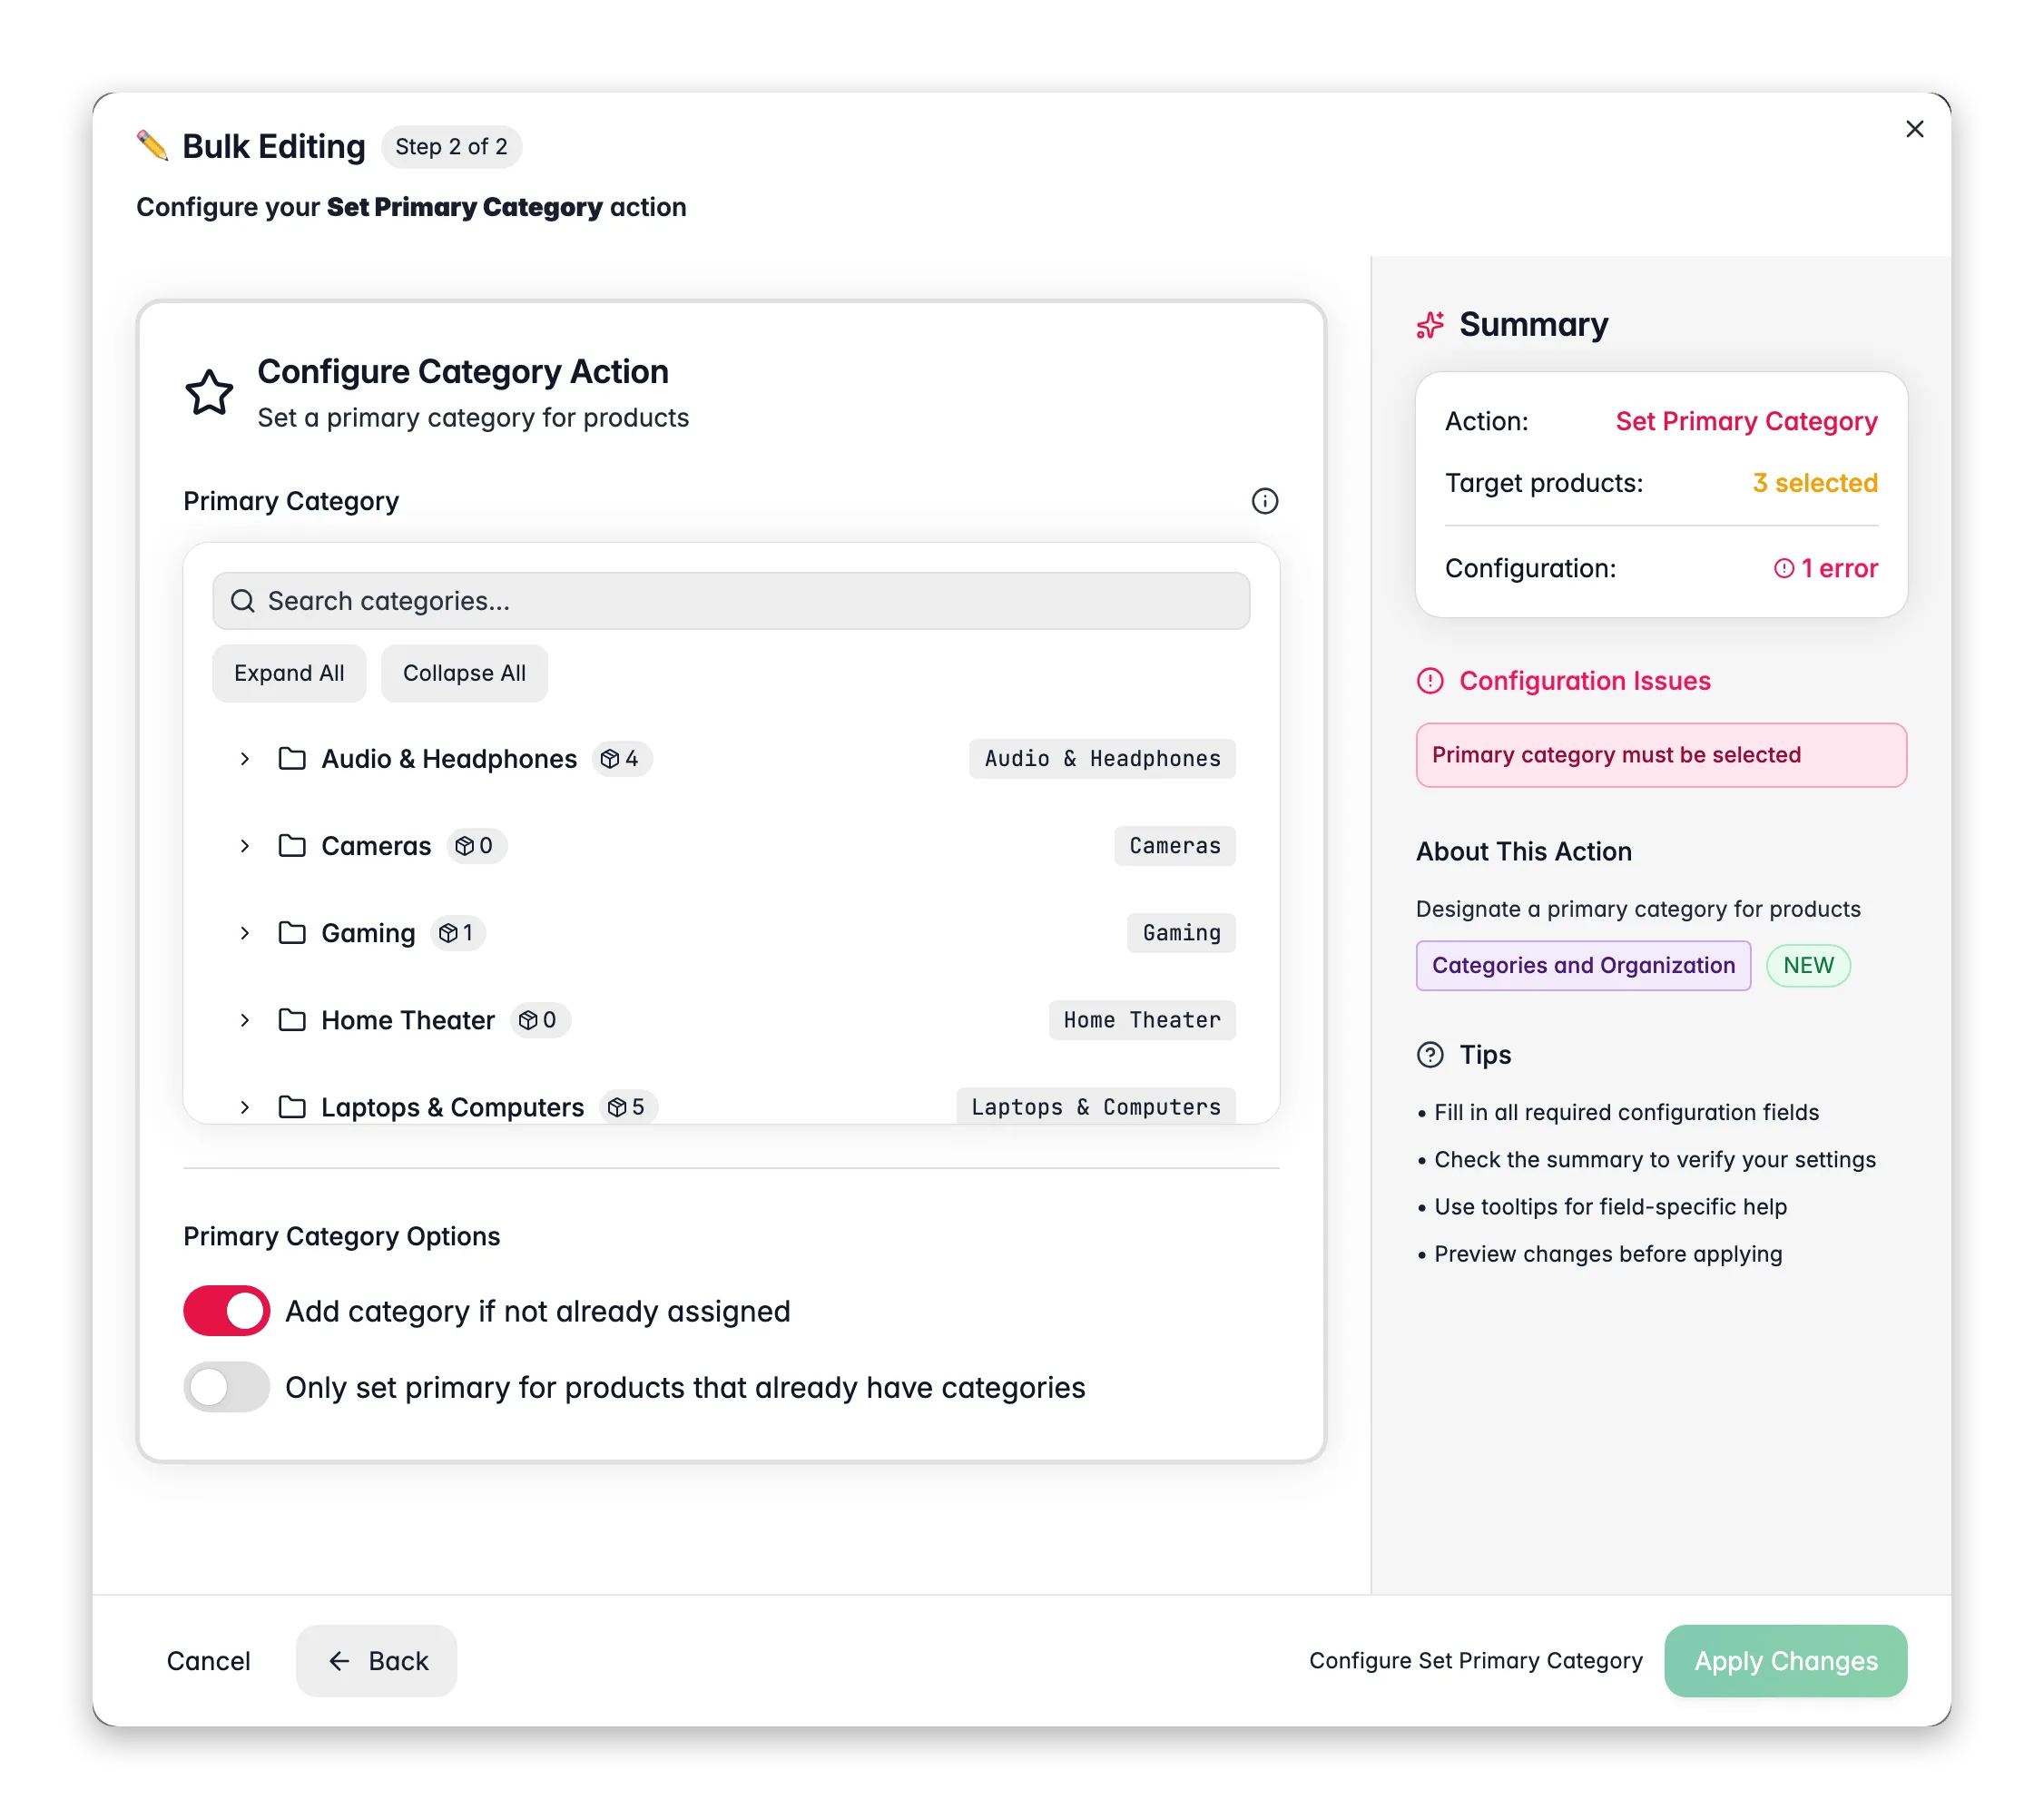
Task: Click the Audio & Headphones folder icon
Action: 292,759
